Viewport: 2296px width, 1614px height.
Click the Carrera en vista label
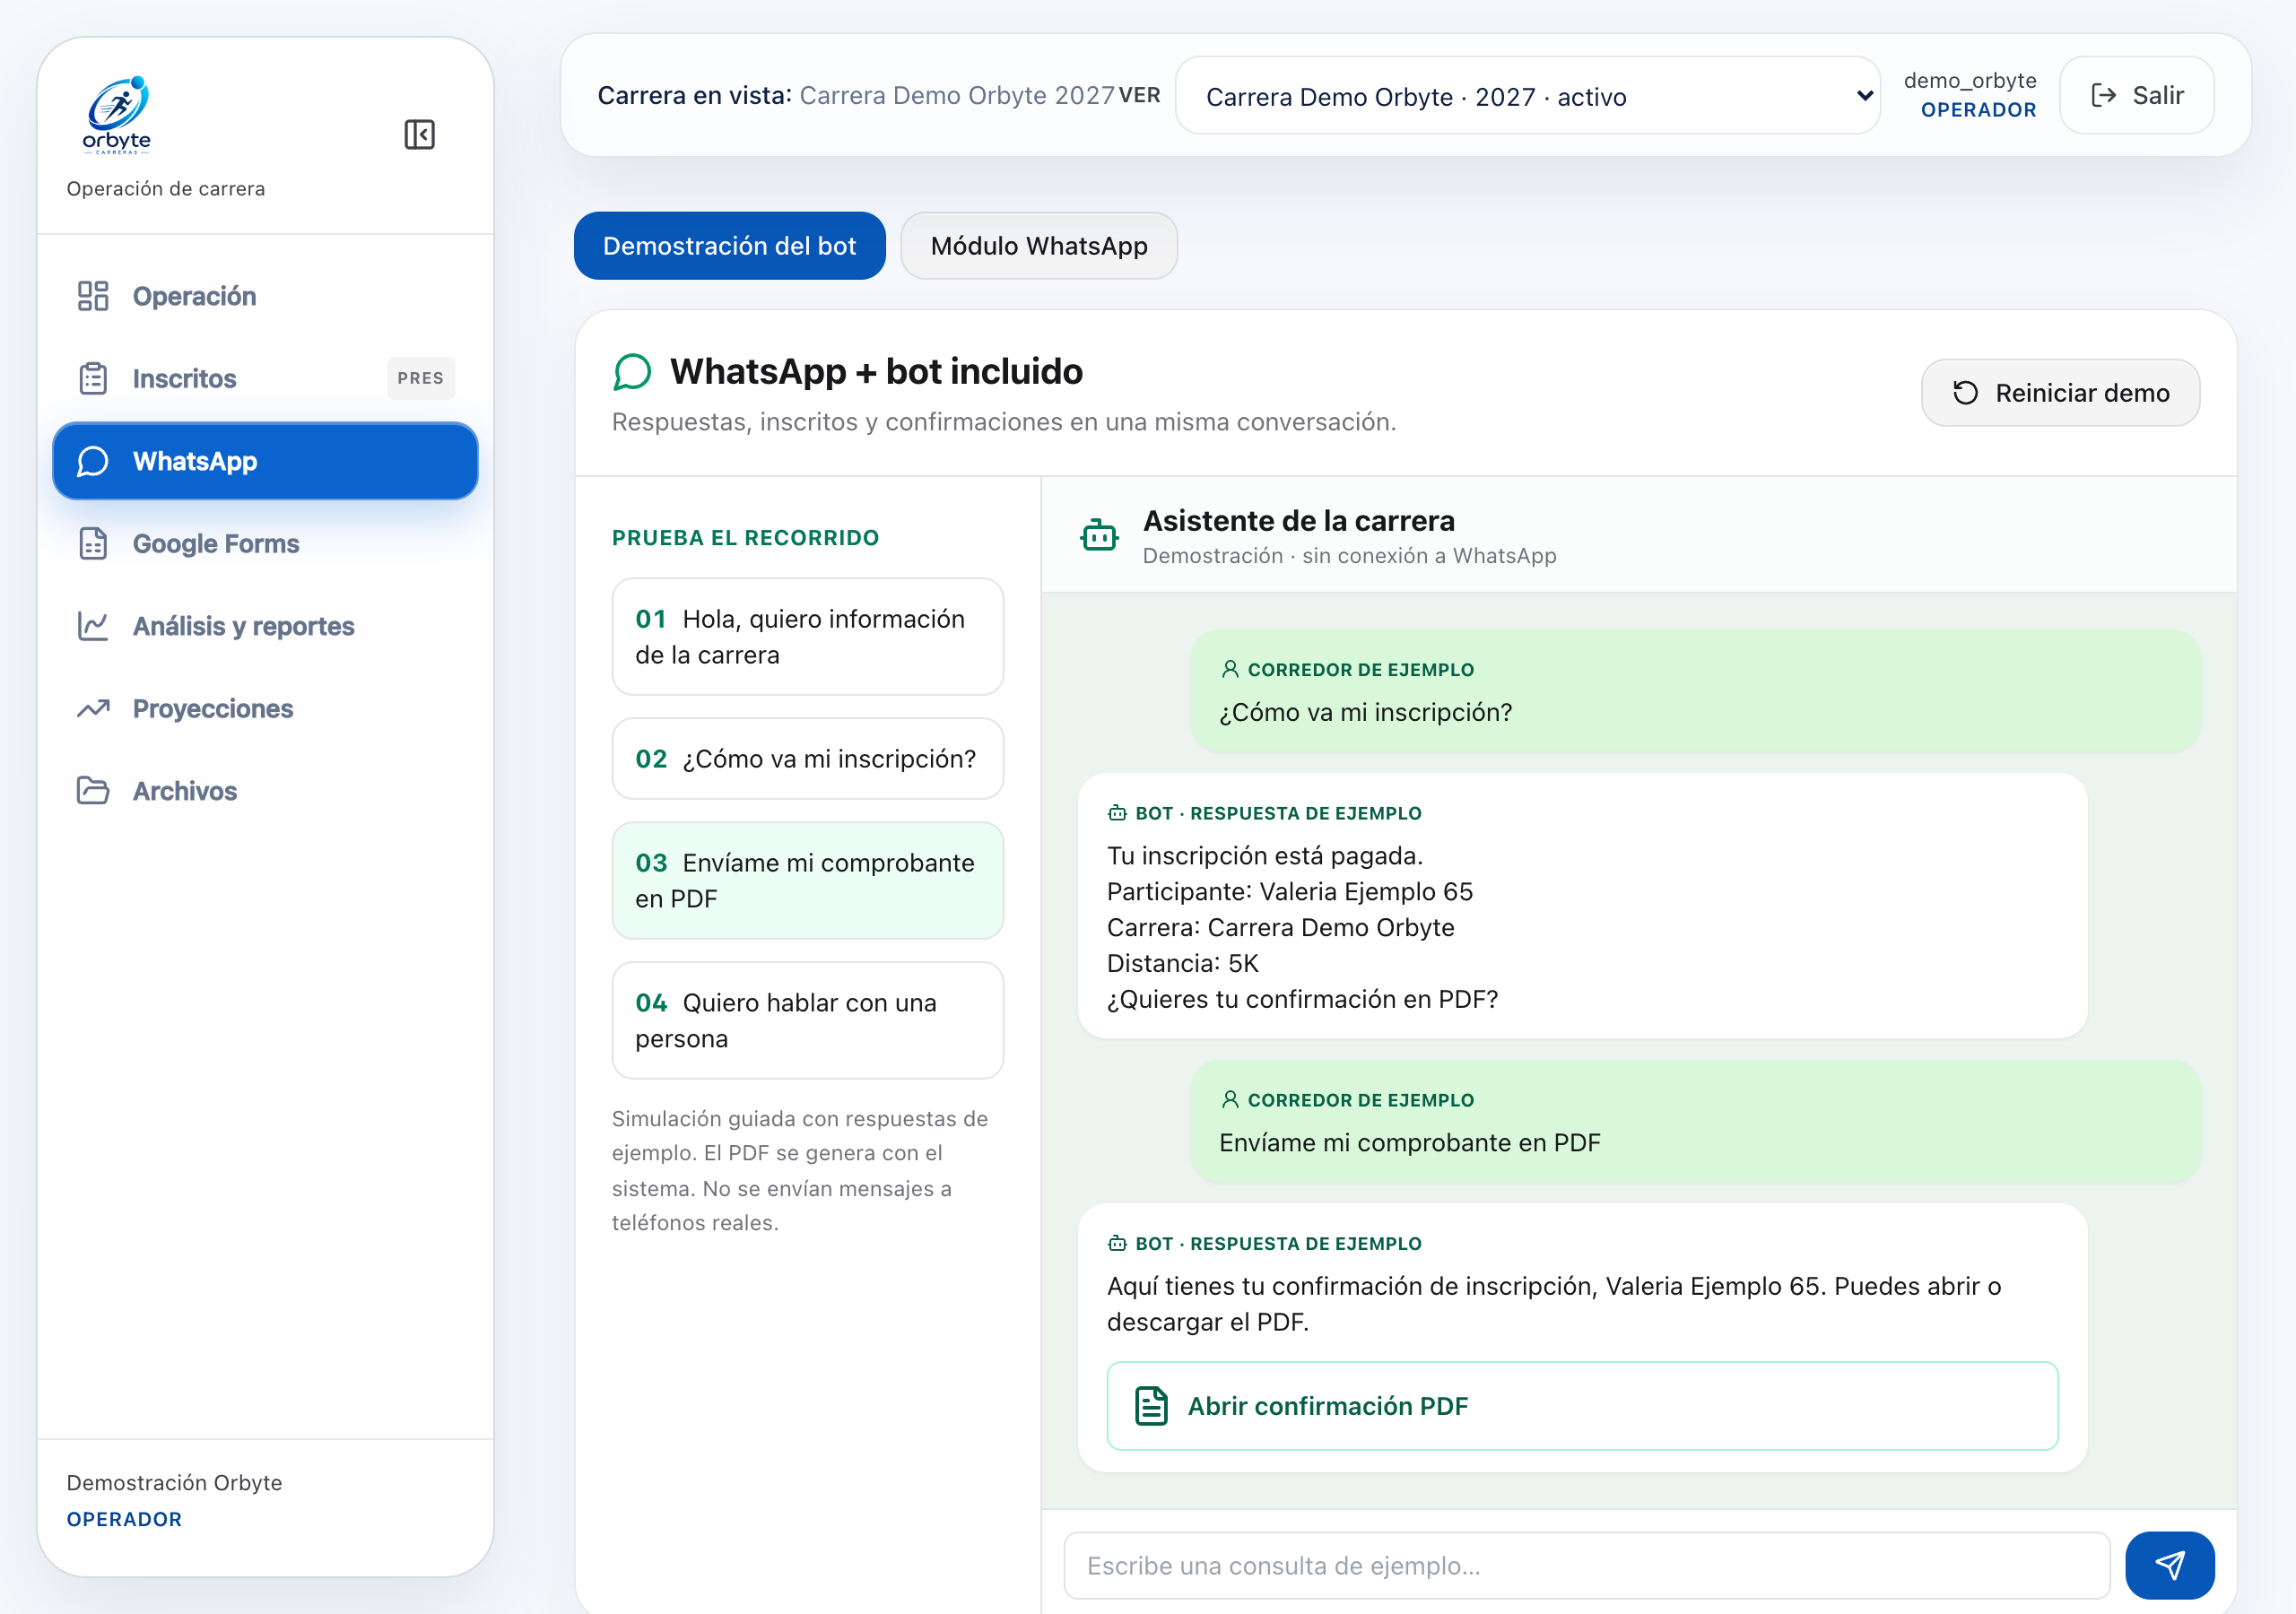[694, 95]
